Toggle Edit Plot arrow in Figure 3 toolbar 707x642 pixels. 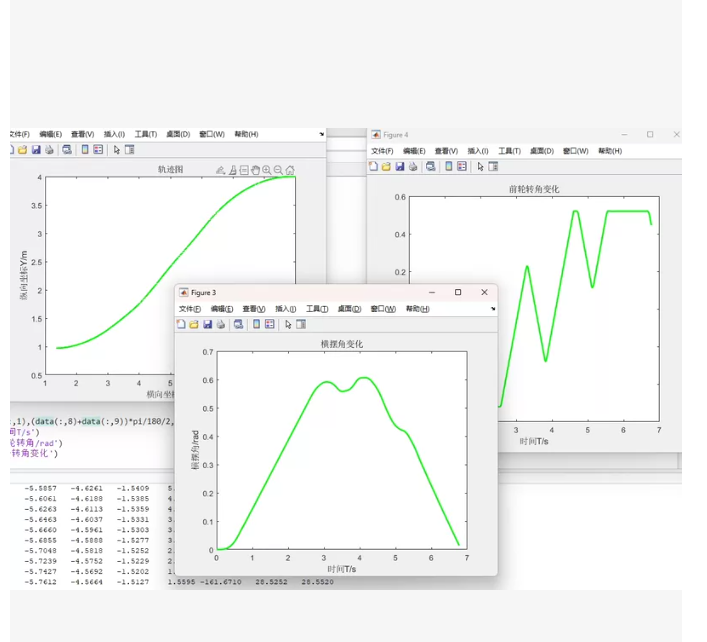click(288, 324)
